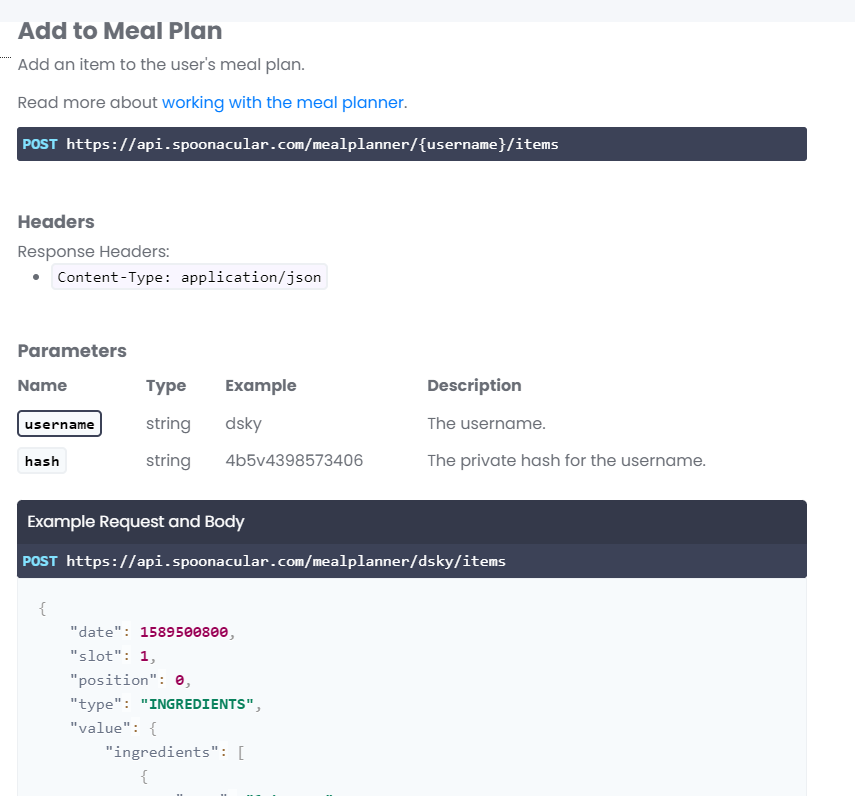Click the example hash 4b5v4398573406
Image resolution: width=855 pixels, height=796 pixels.
coord(294,461)
